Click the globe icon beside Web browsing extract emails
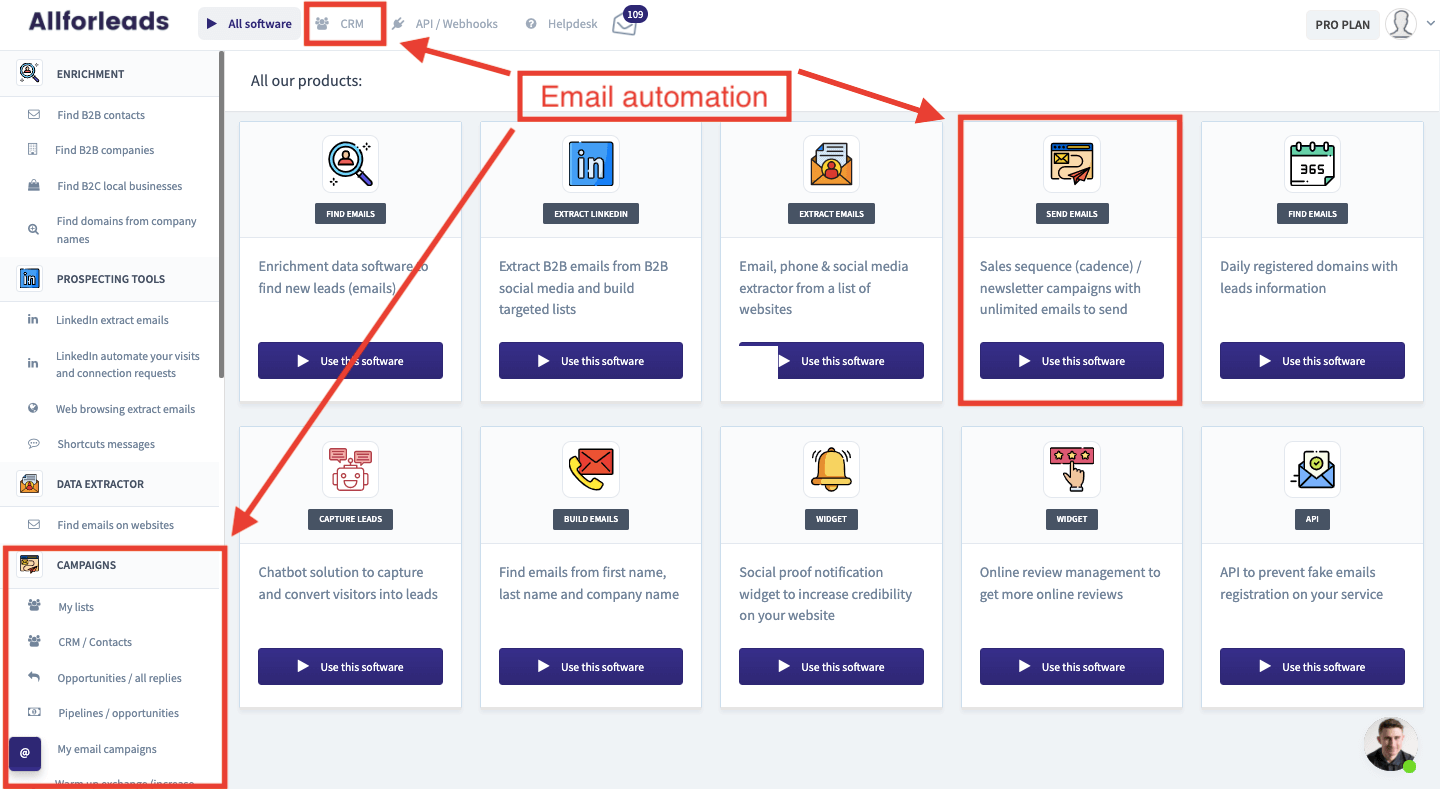Image resolution: width=1440 pixels, height=789 pixels. (33, 408)
